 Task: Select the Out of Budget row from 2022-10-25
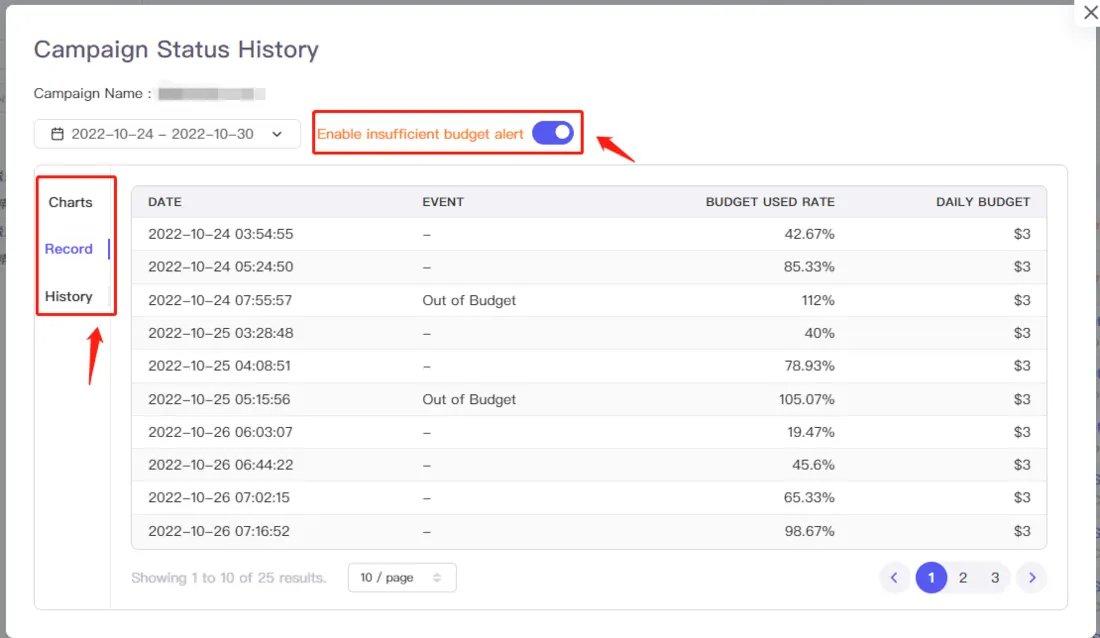pos(588,399)
